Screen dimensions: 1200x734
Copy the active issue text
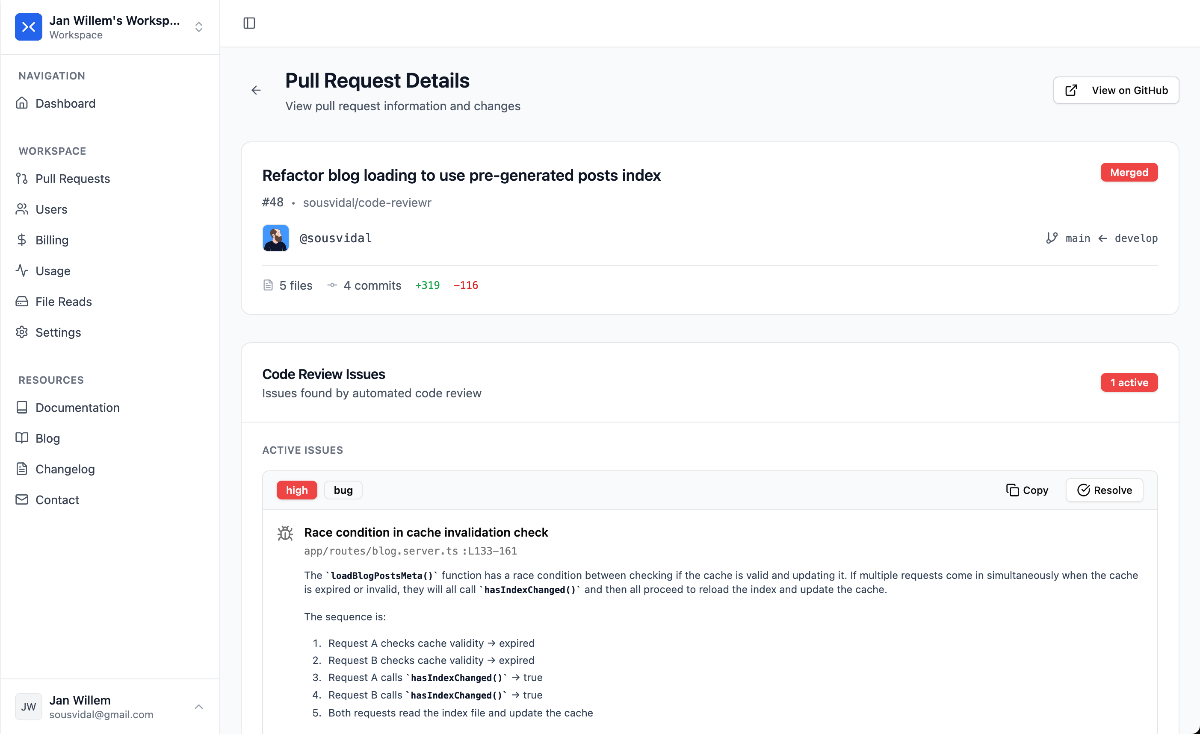[1027, 490]
